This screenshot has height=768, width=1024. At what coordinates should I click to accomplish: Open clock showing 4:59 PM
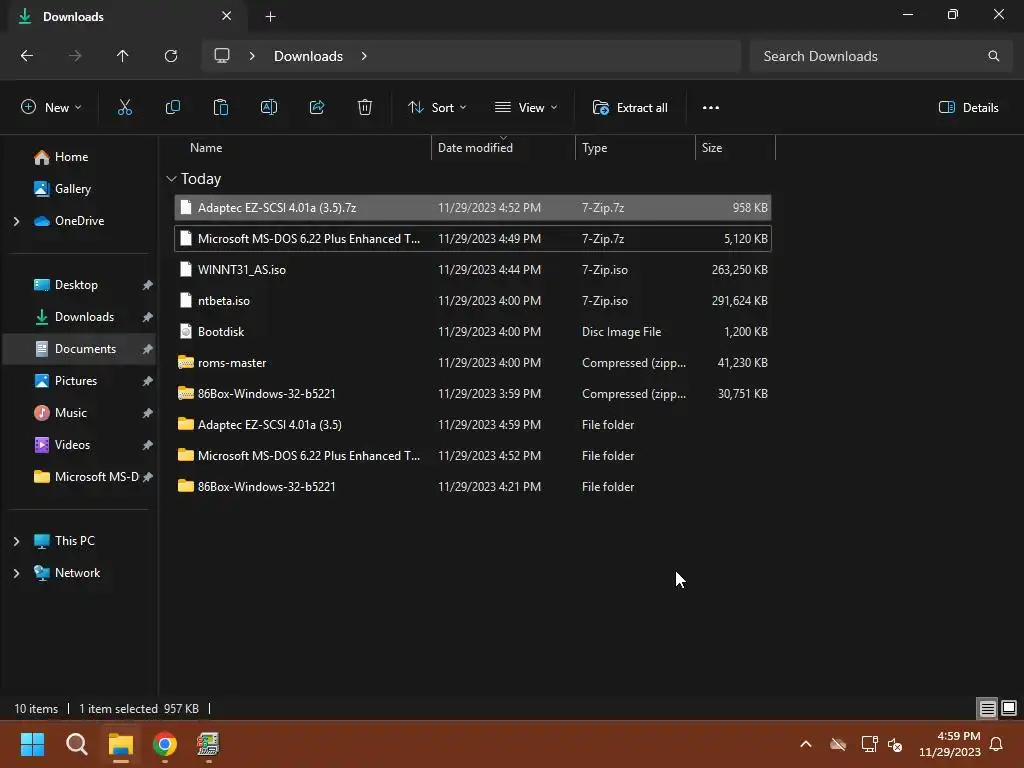coord(950,744)
